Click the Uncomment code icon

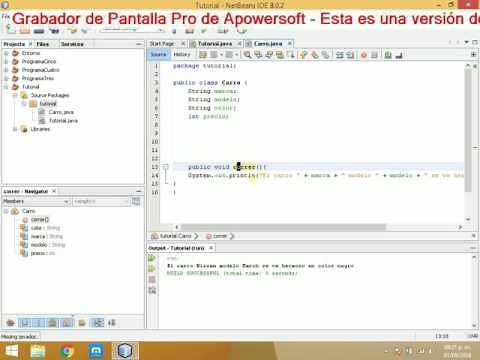pos(399,55)
